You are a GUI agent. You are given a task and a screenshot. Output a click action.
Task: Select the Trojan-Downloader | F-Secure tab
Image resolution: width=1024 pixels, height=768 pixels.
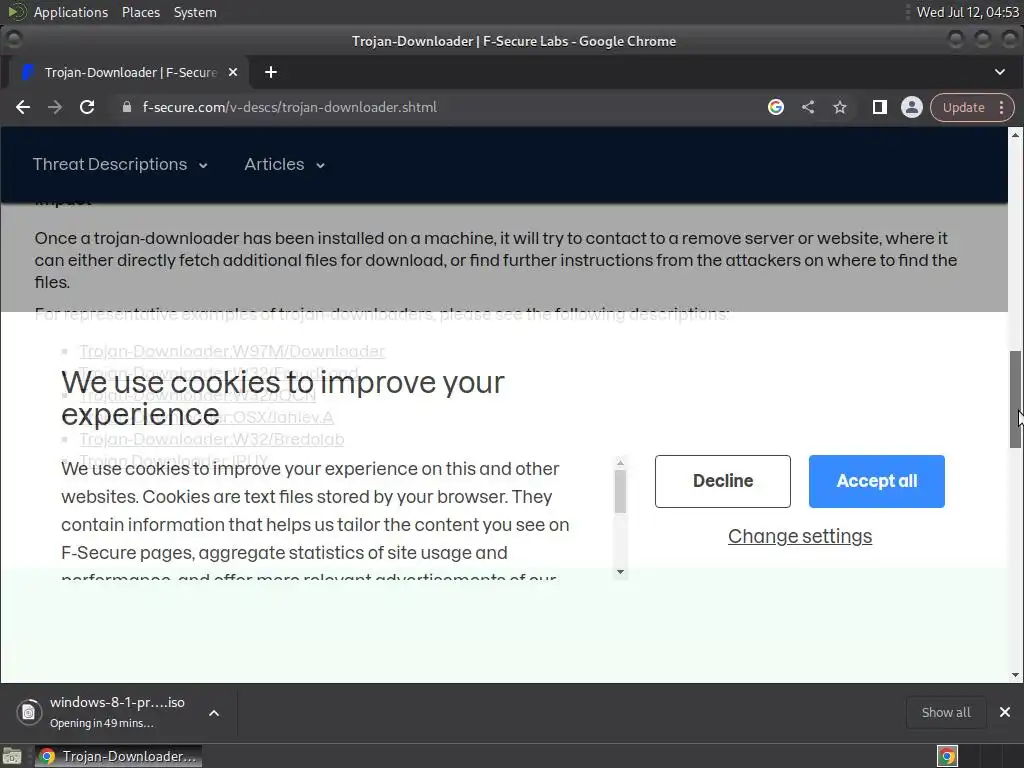pos(129,72)
